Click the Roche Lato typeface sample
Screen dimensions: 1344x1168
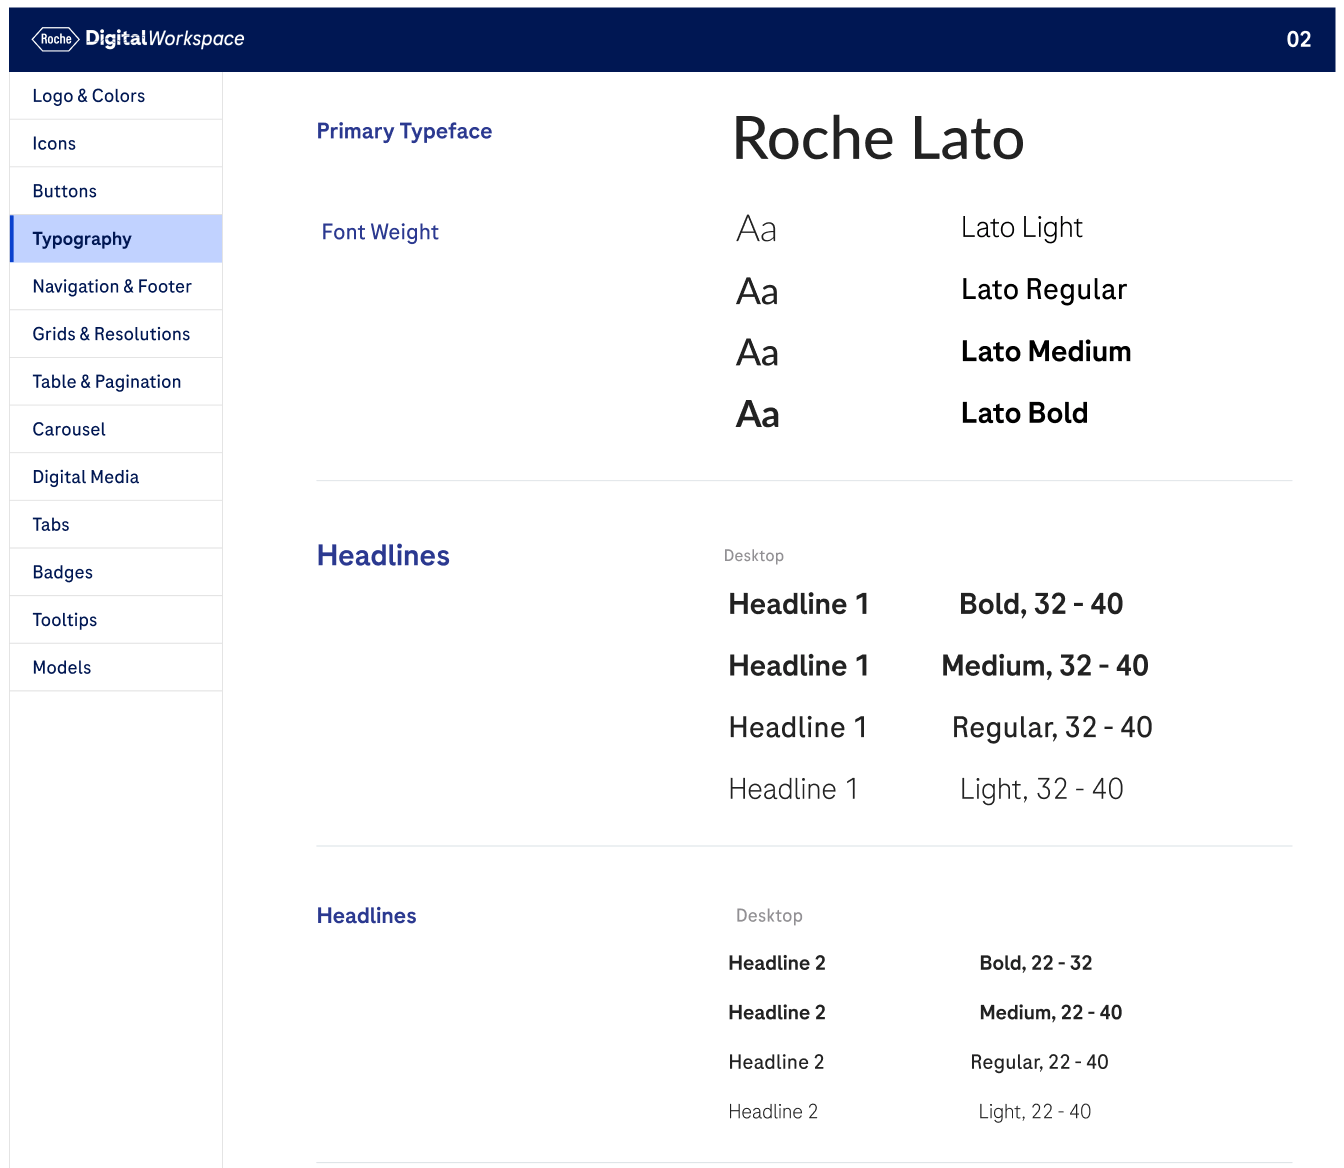(878, 138)
